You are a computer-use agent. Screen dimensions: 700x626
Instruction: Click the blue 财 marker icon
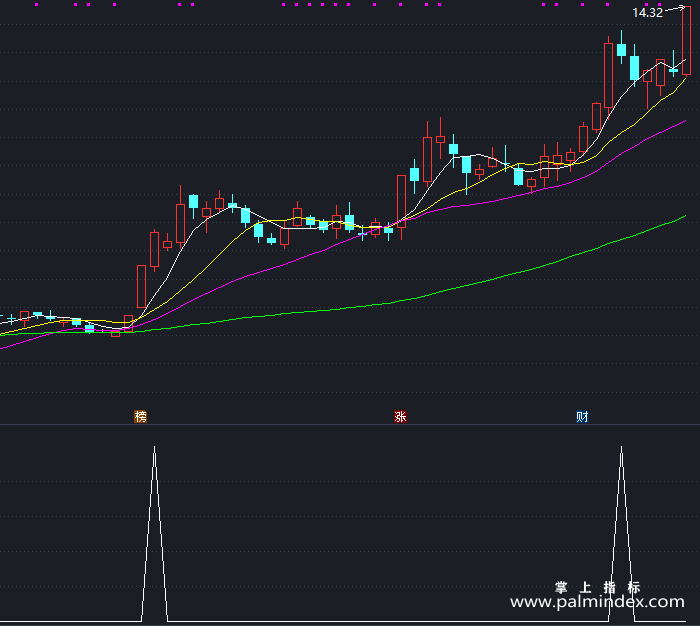point(582,417)
